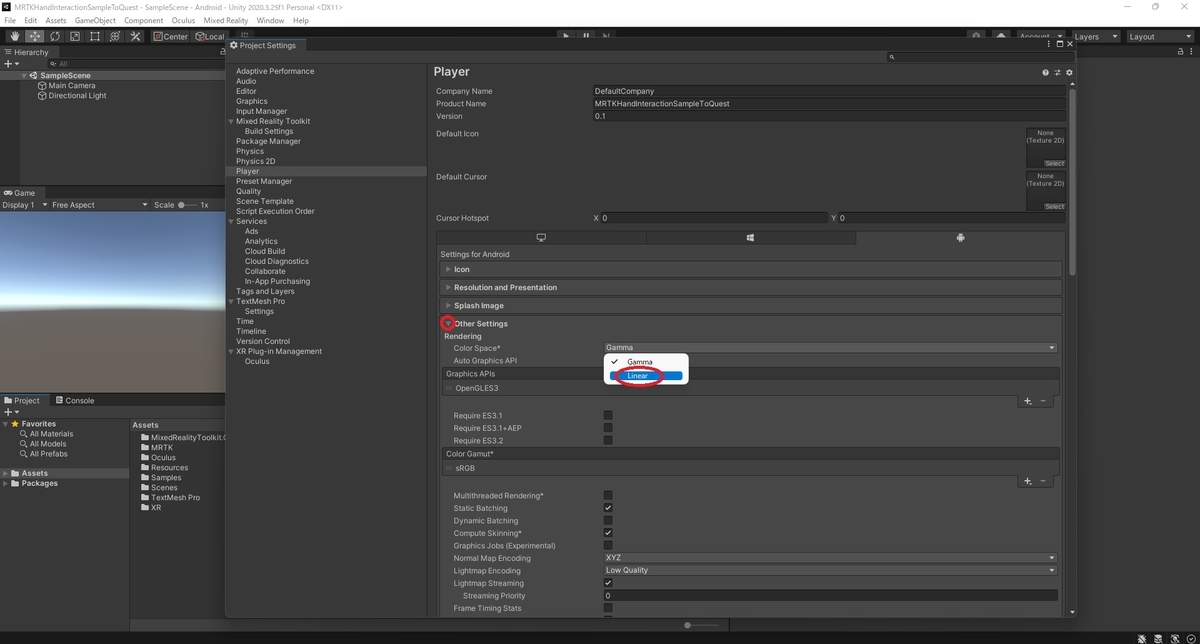Screen dimensions: 1200x644
Task: Expand the Splash Image section
Action: (751, 306)
